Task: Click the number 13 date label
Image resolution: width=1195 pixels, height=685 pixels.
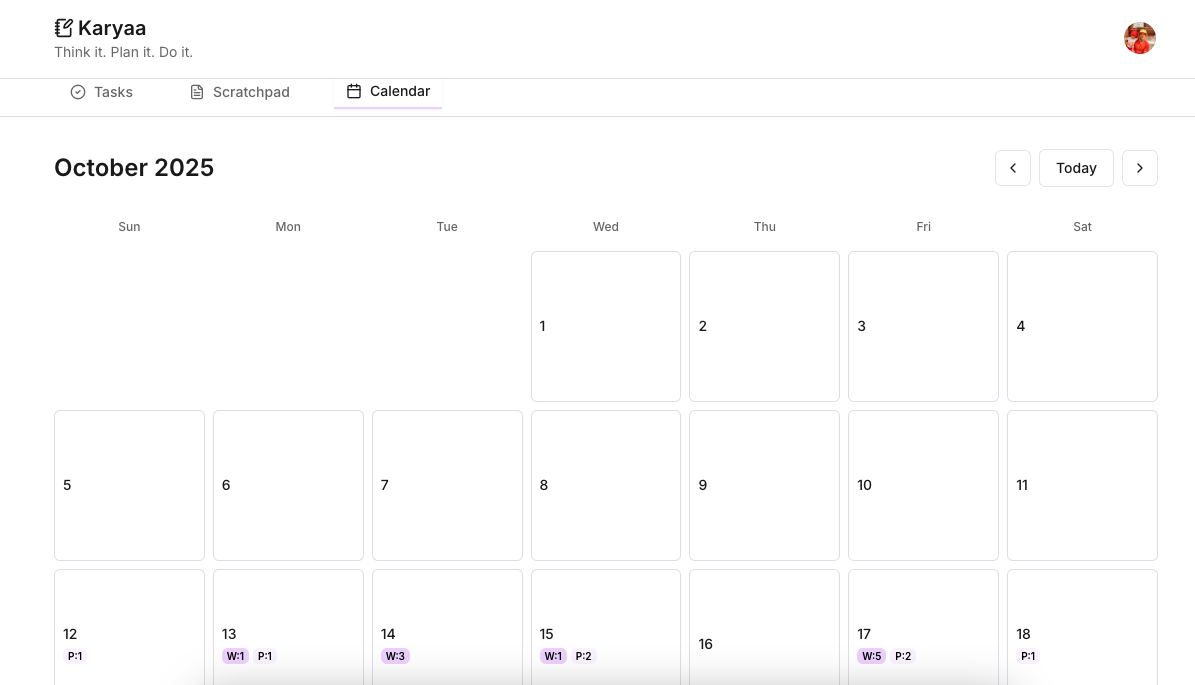Action: [229, 634]
